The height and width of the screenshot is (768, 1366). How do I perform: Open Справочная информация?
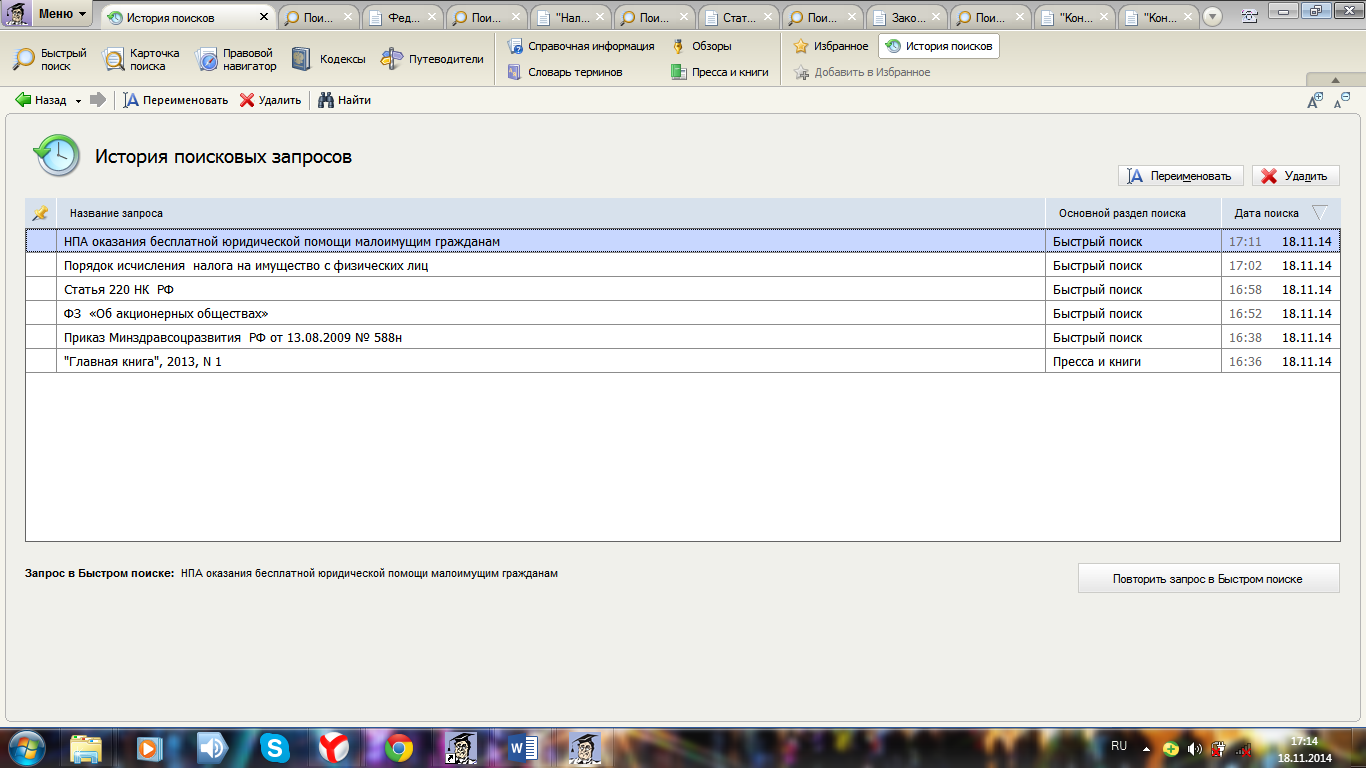click(581, 46)
